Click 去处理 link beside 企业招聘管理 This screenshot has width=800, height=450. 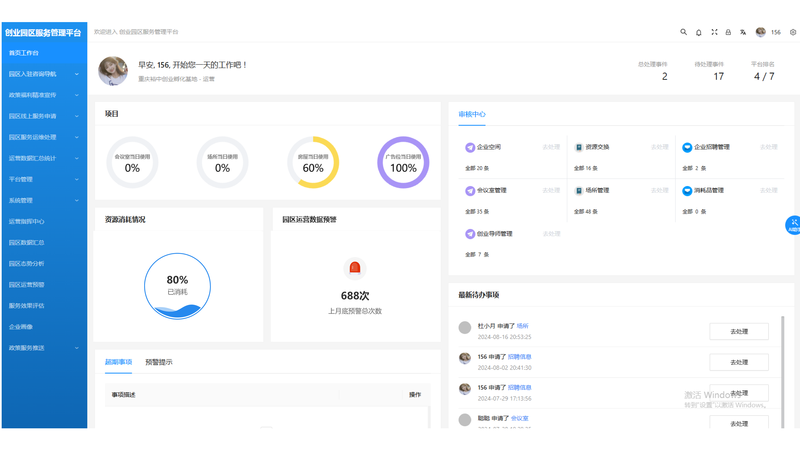(769, 147)
